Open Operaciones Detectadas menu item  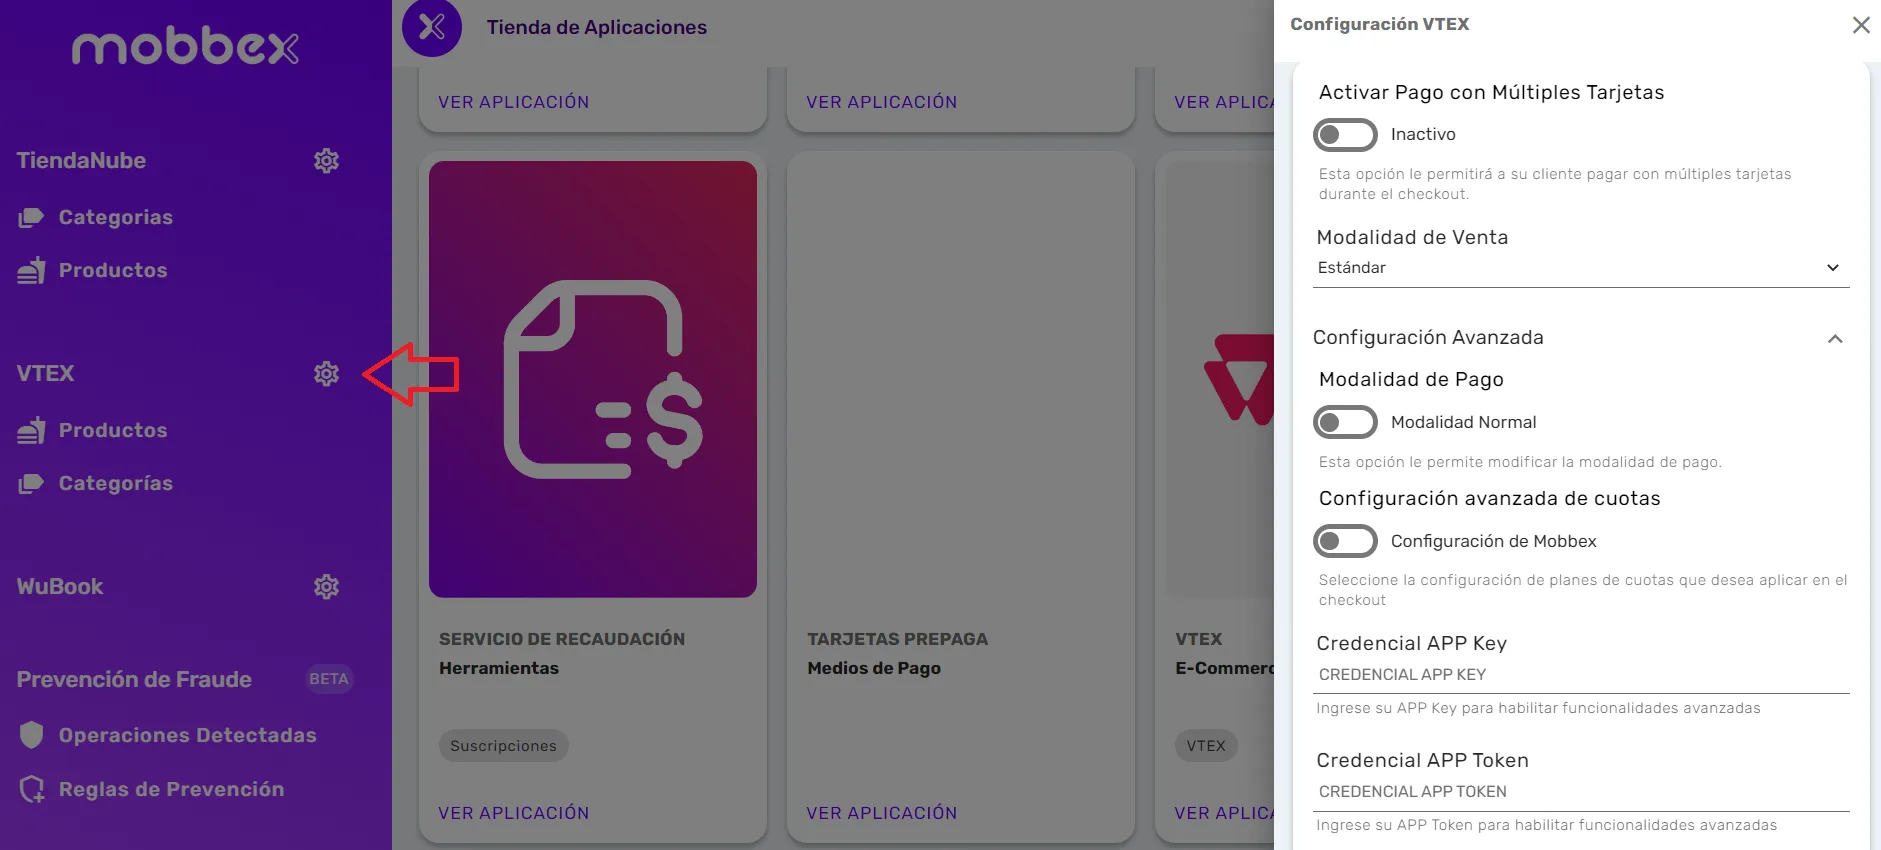(187, 735)
